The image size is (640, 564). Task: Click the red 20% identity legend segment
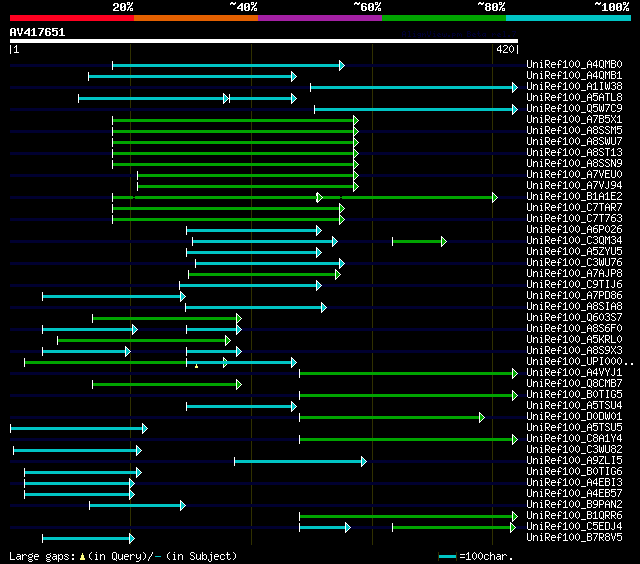coord(72,18)
